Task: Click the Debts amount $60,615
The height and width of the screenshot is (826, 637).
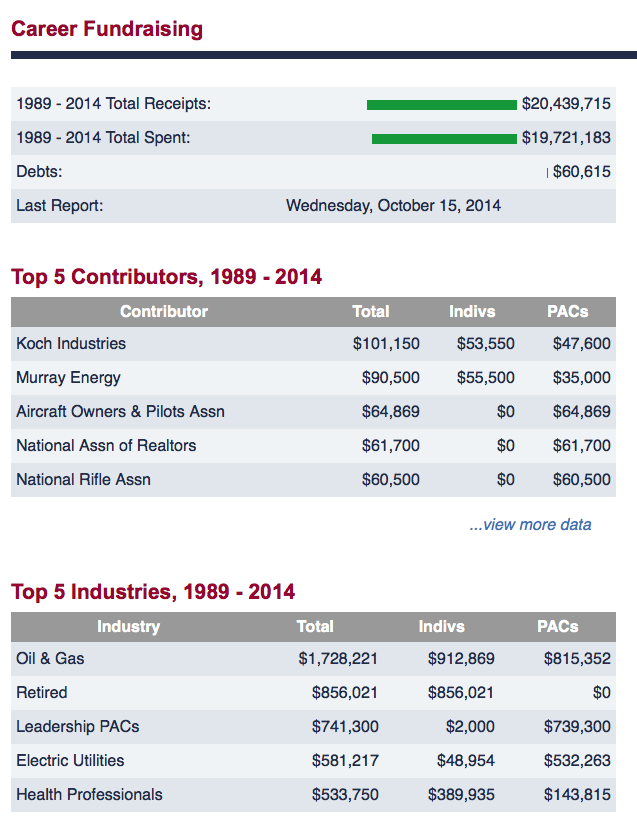Action: click(582, 172)
